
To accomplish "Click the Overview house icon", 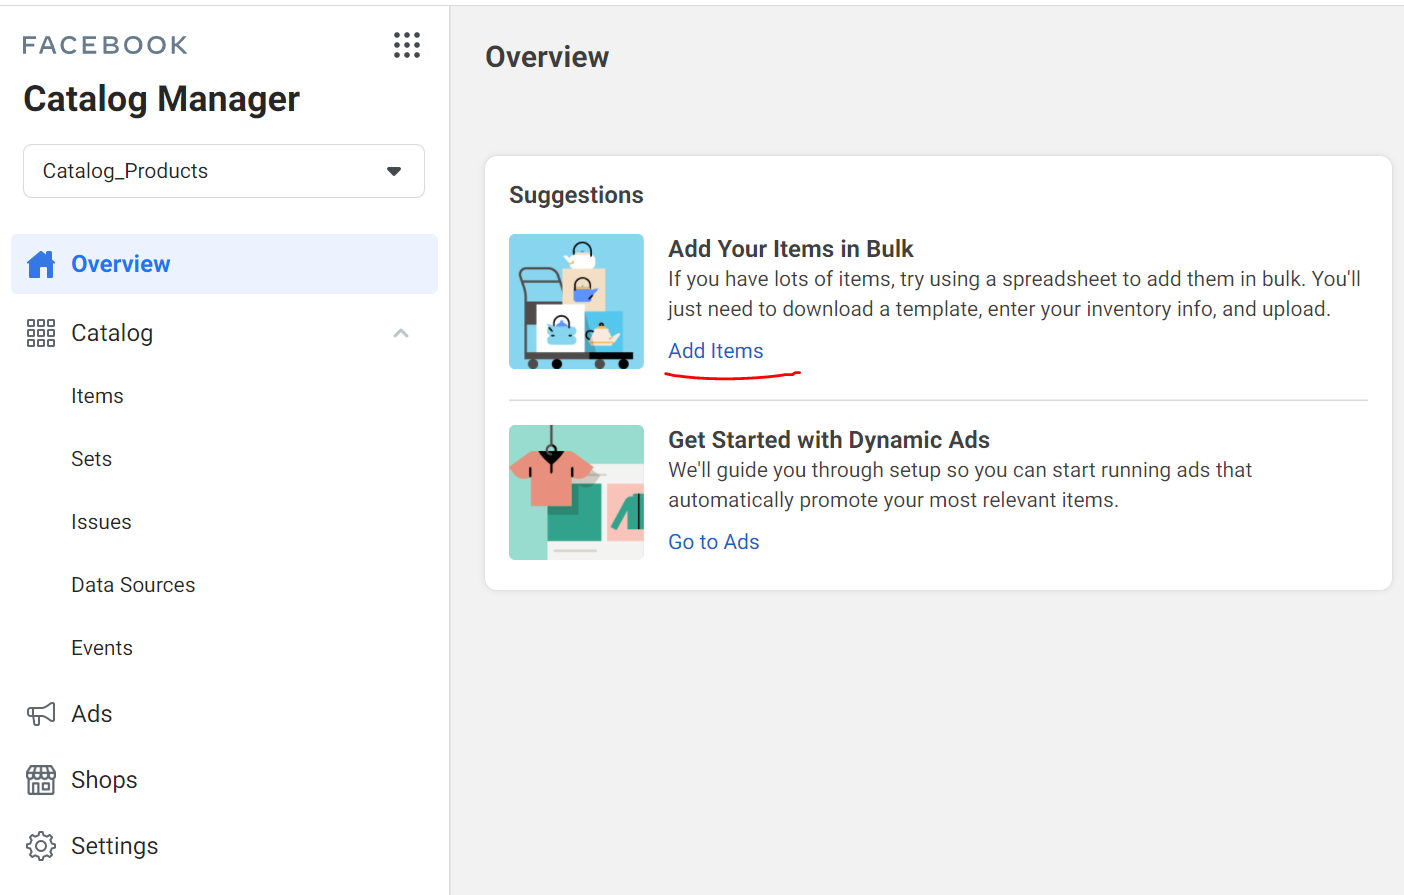I will (x=41, y=264).
